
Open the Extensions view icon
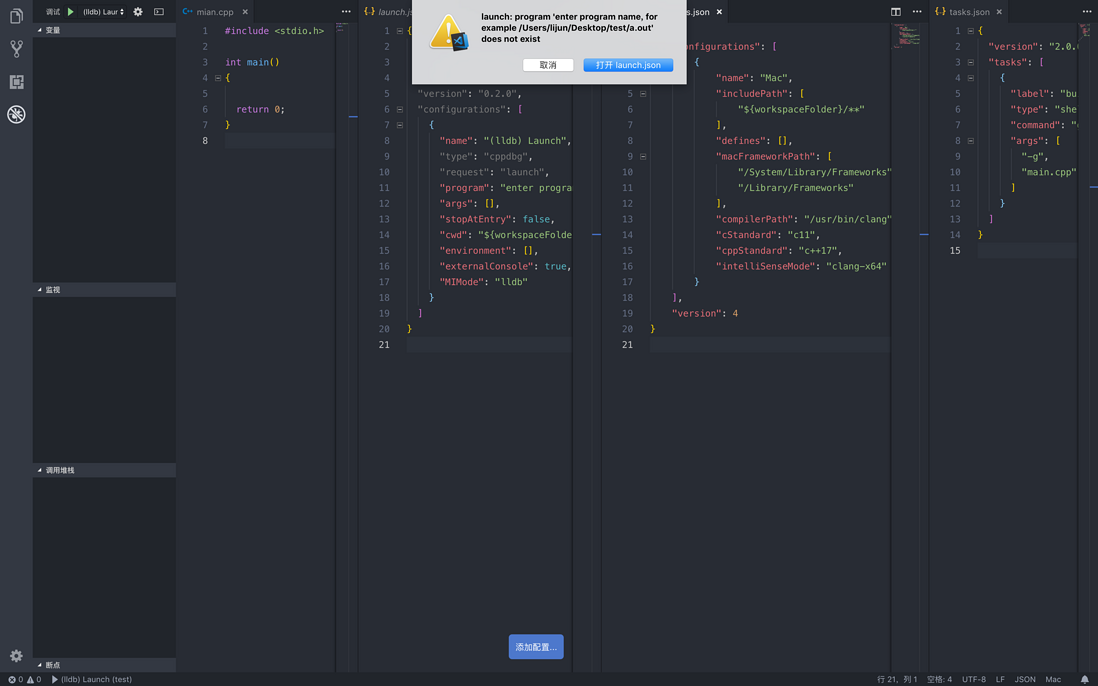tap(16, 82)
